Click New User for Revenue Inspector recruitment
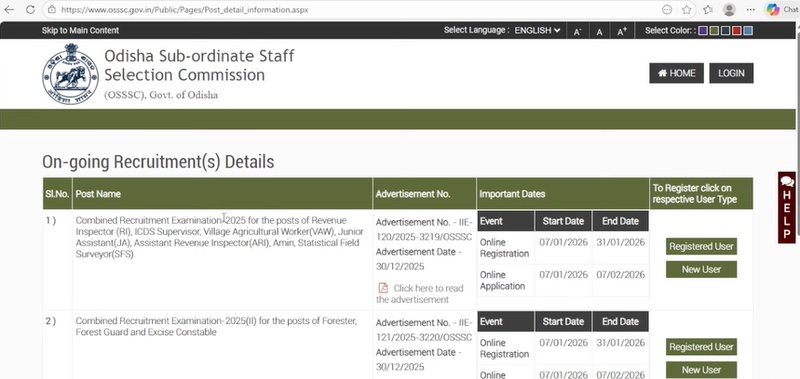 pos(701,269)
